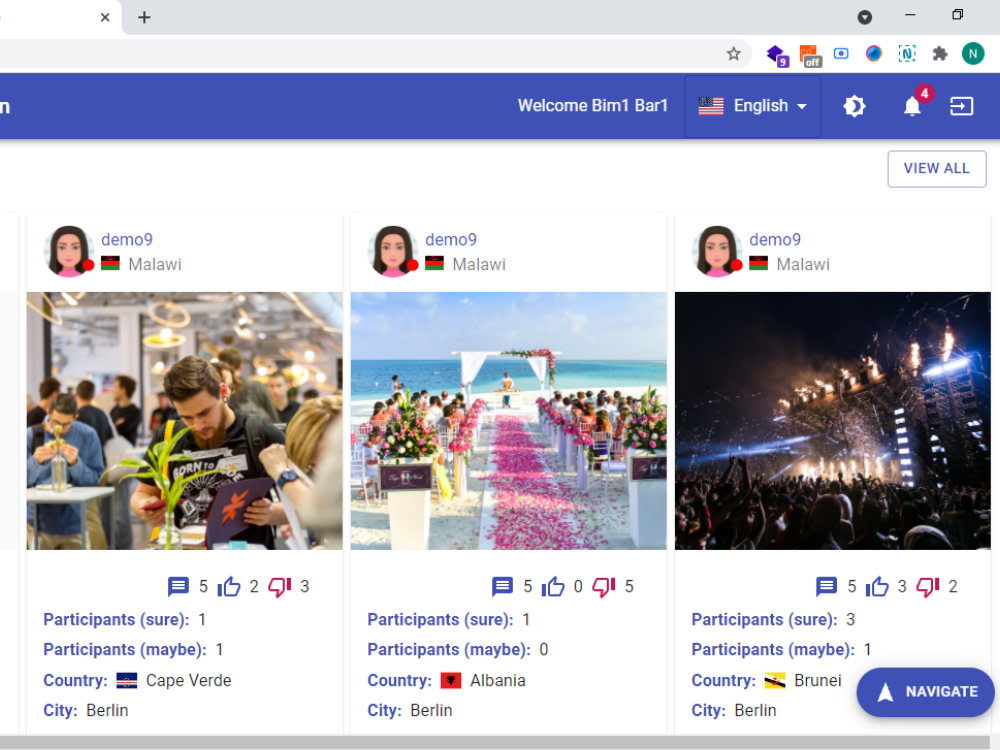Click the VIEW ALL button
The width and height of the screenshot is (1000, 750).
[x=936, y=168]
